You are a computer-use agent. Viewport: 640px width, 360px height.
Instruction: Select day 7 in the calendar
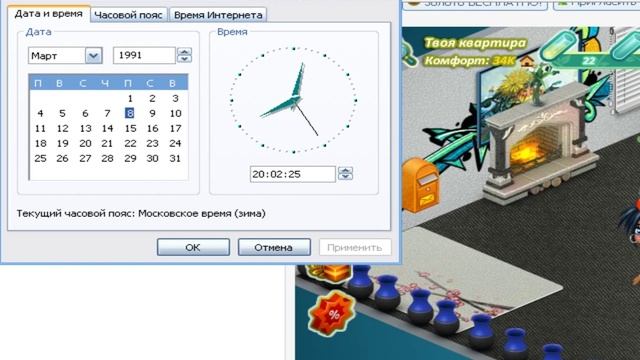(107, 113)
